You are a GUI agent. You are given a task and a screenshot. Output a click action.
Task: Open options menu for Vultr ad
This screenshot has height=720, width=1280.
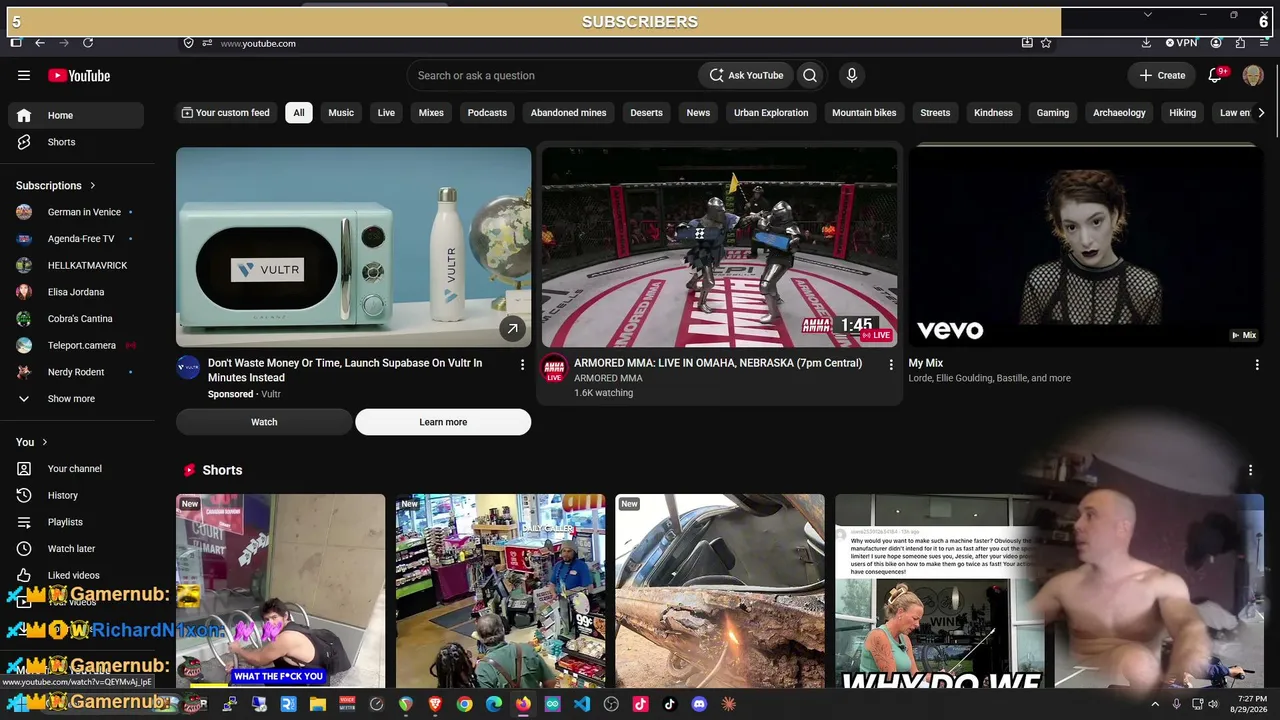pyautogui.click(x=522, y=365)
